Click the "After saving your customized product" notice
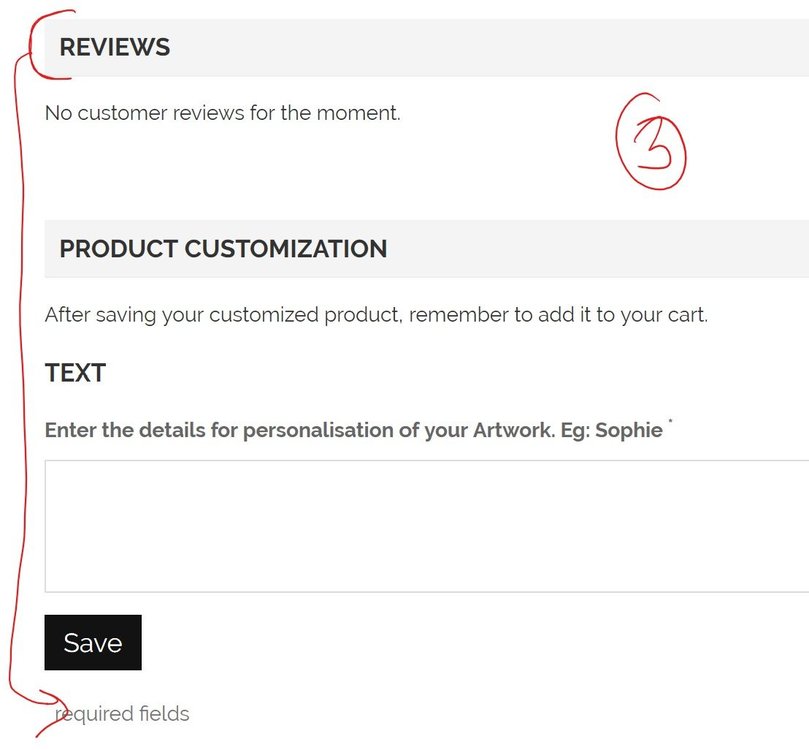This screenshot has width=809, height=750. coord(376,315)
